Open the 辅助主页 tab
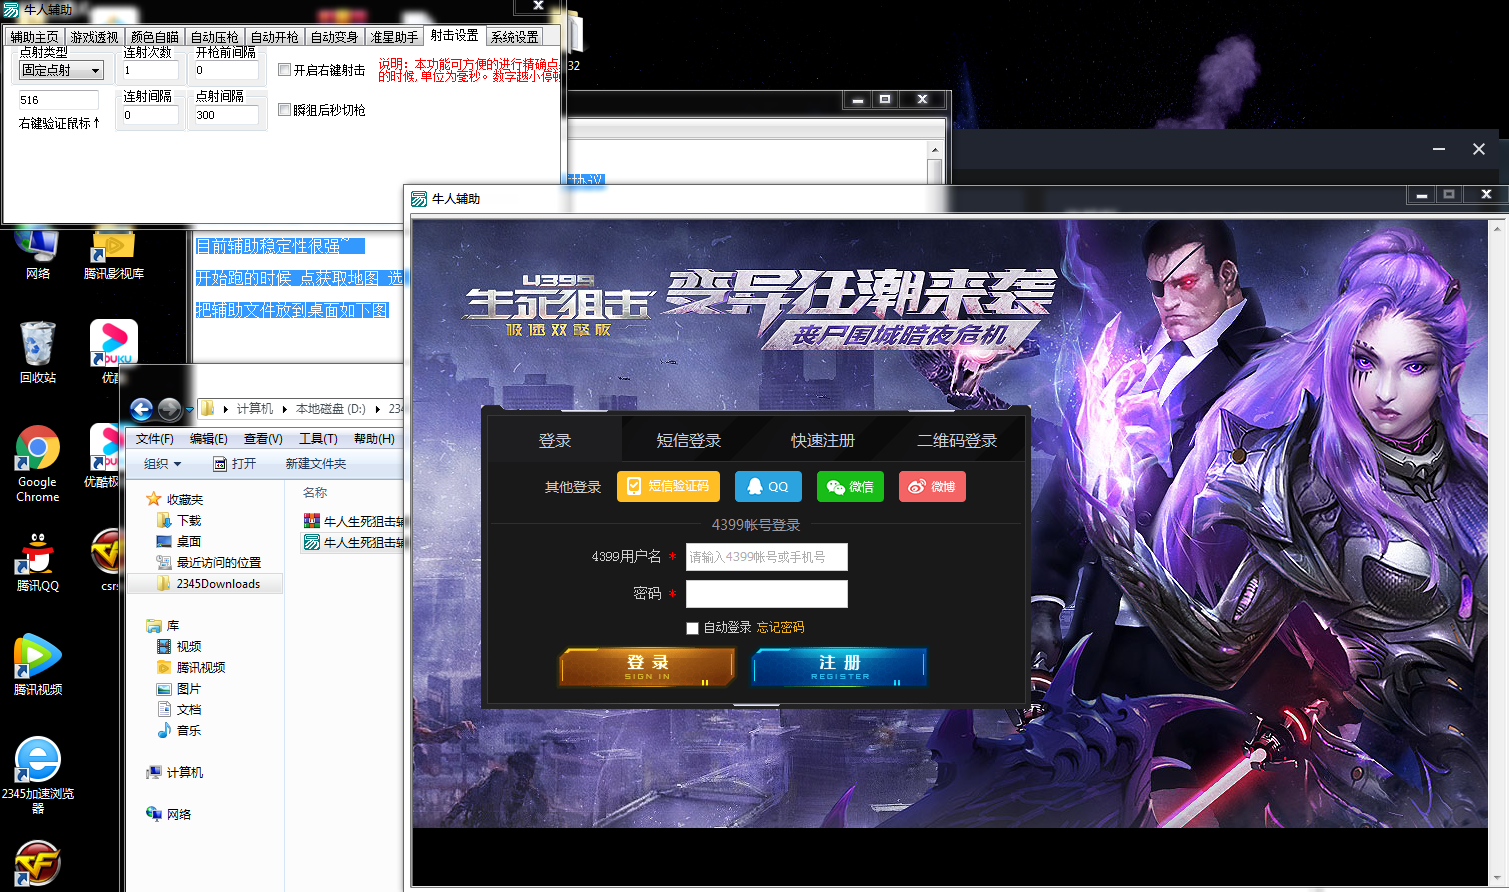Screen dimensions: 1509x892 (x=35, y=37)
